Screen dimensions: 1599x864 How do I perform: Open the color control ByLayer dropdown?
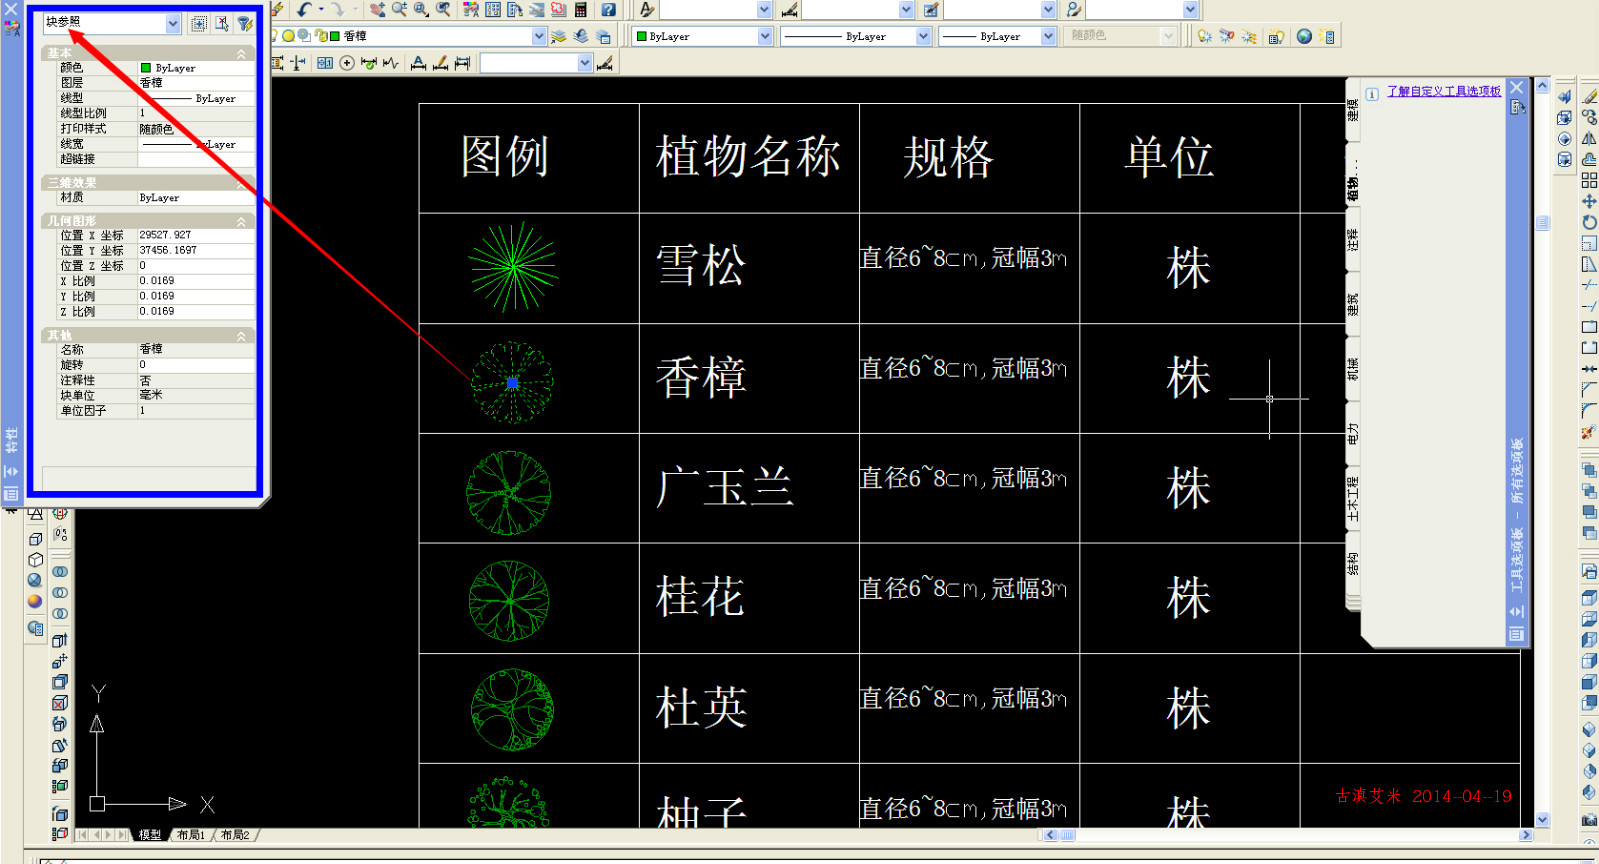click(765, 36)
